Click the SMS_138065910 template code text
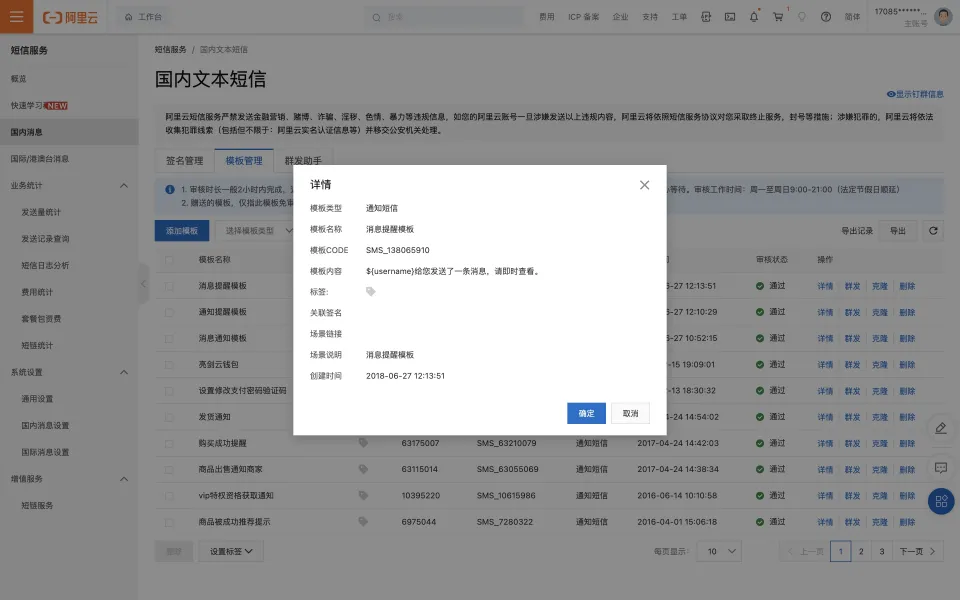960x600 pixels. (397, 250)
